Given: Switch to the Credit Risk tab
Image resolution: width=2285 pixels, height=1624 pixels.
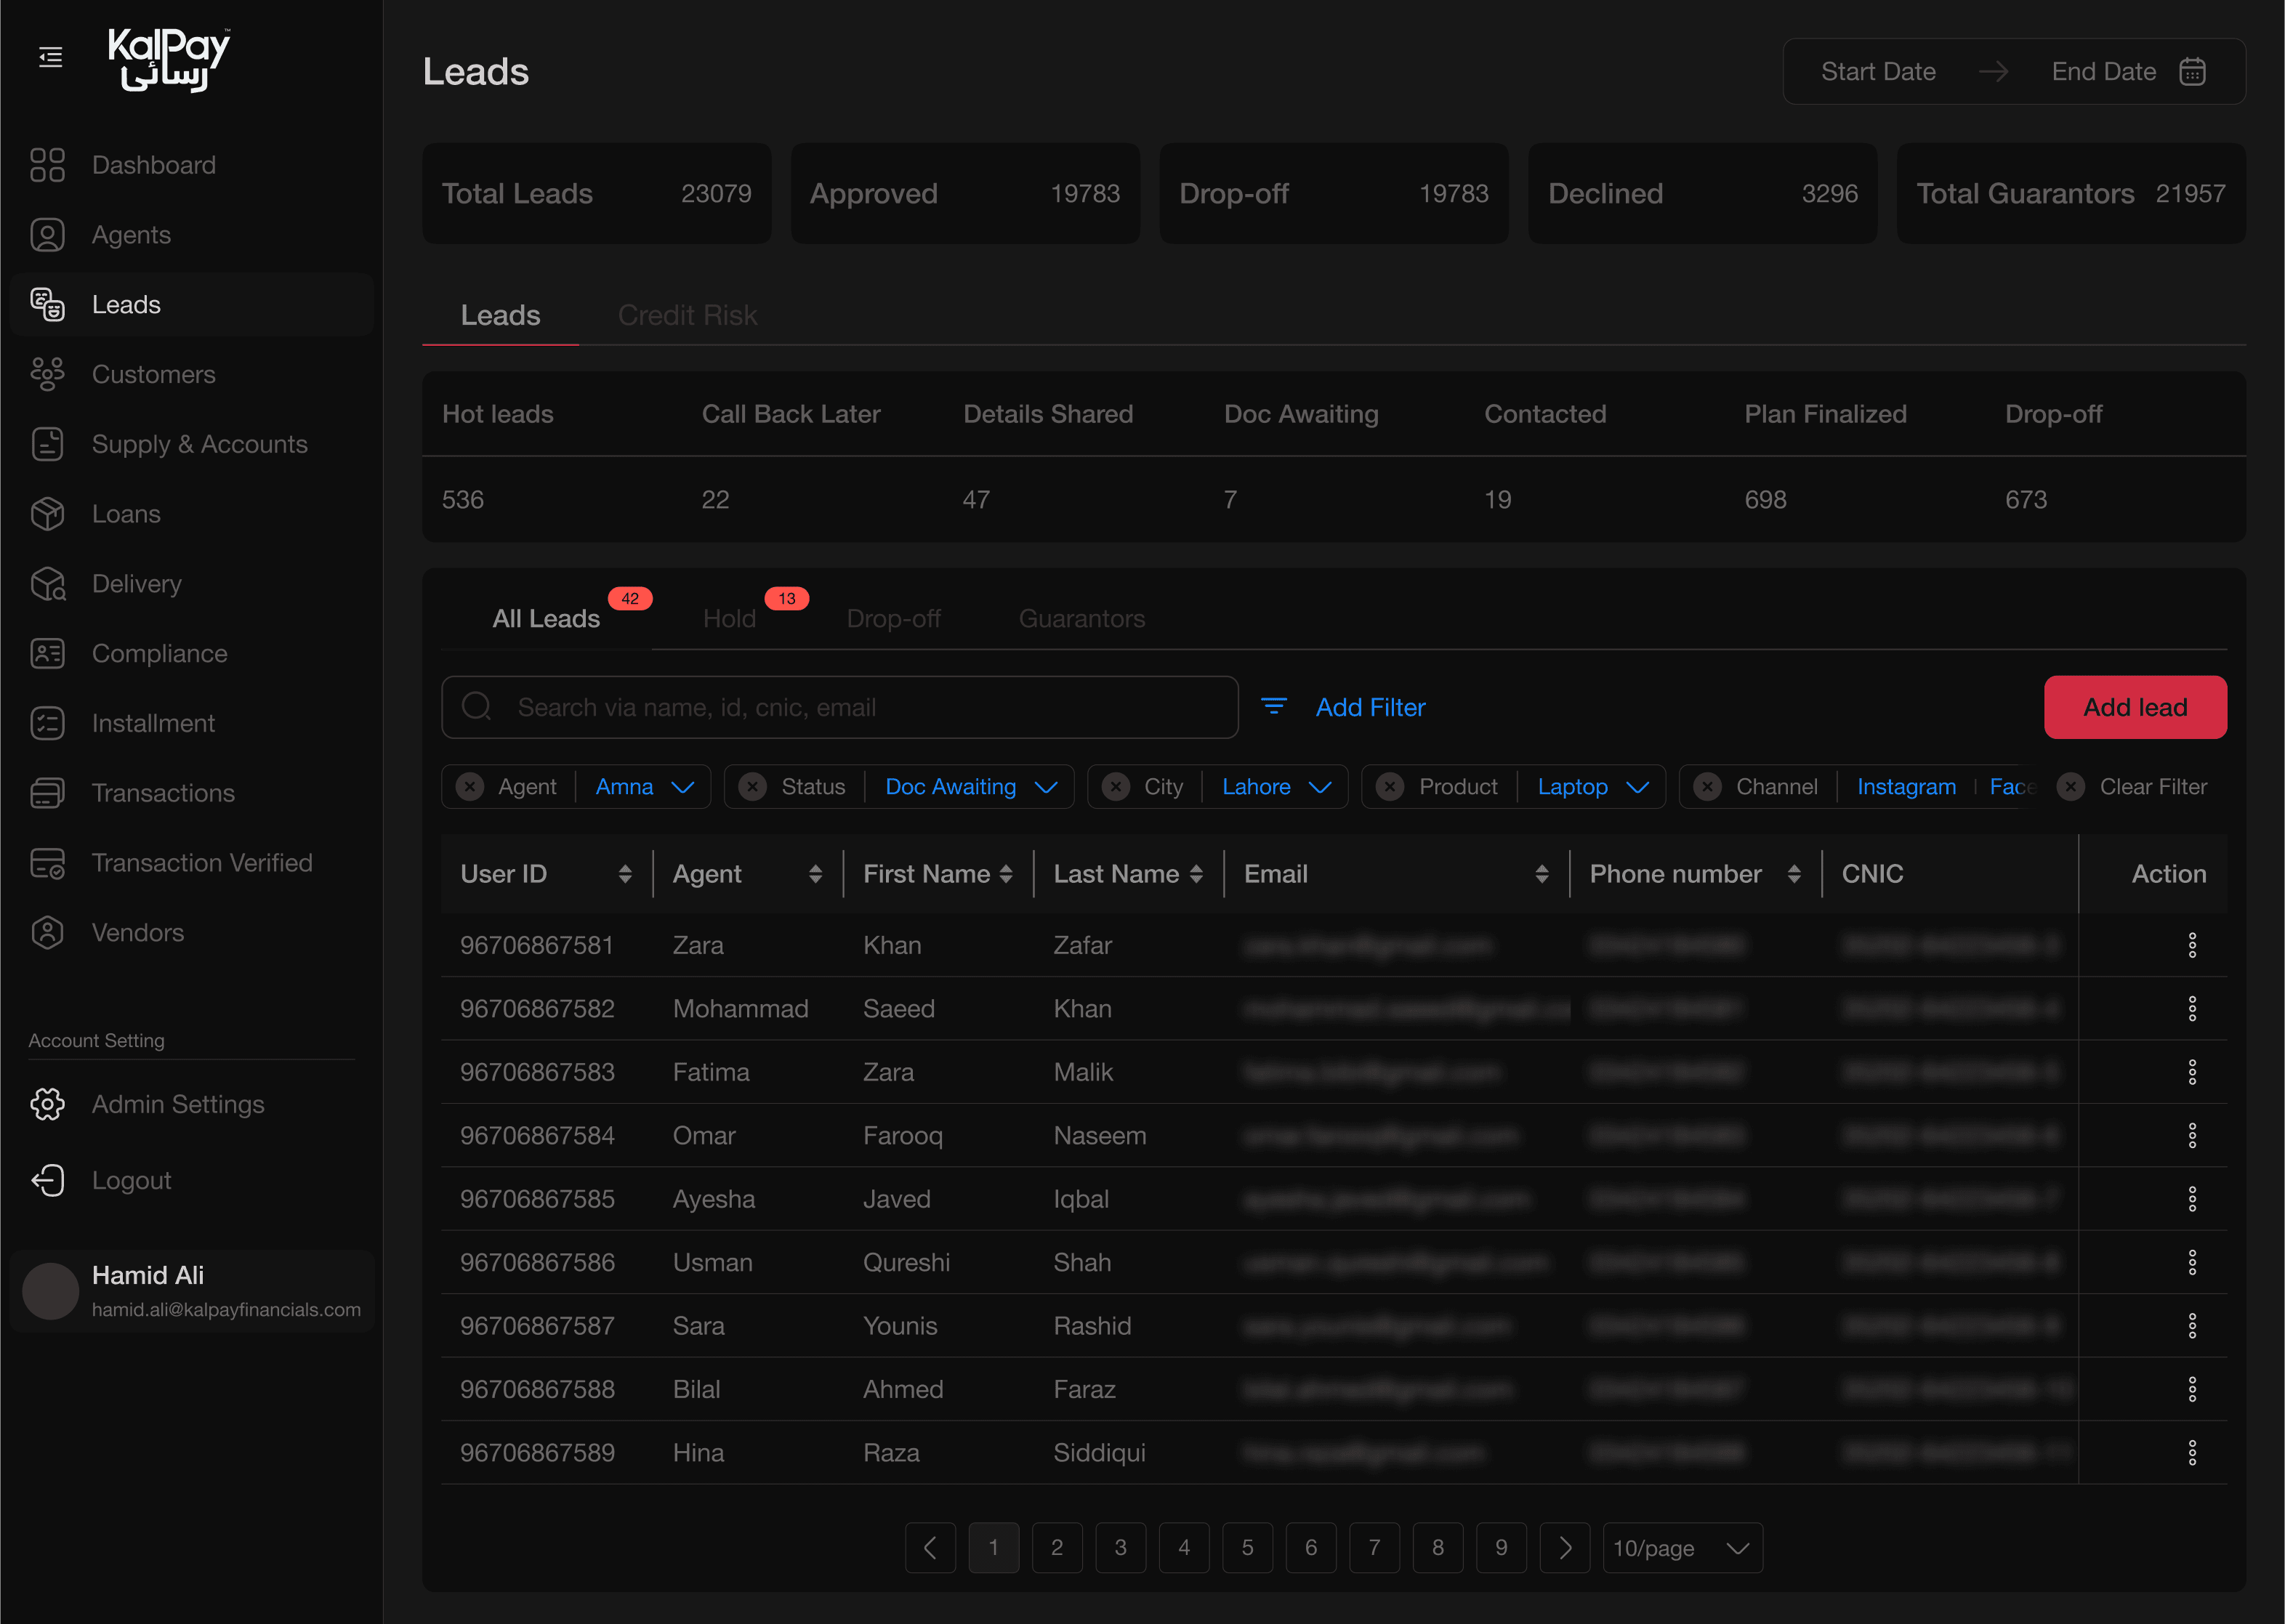Looking at the screenshot, I should 687,315.
